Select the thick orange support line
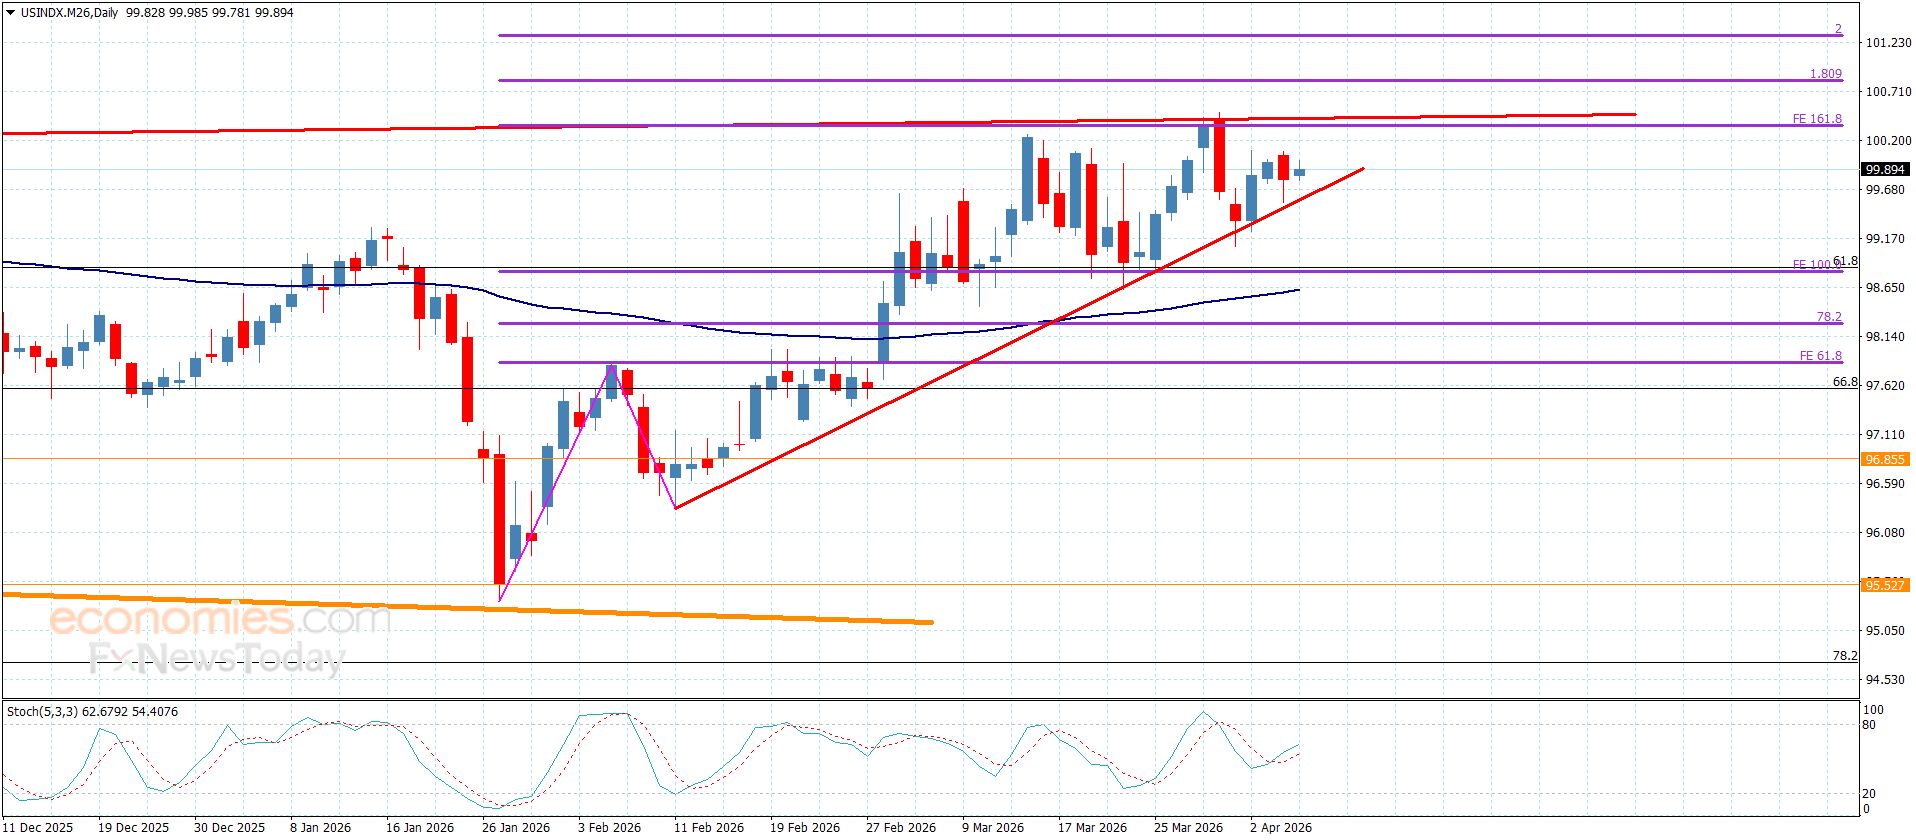The width and height of the screenshot is (1916, 840). coord(500,608)
